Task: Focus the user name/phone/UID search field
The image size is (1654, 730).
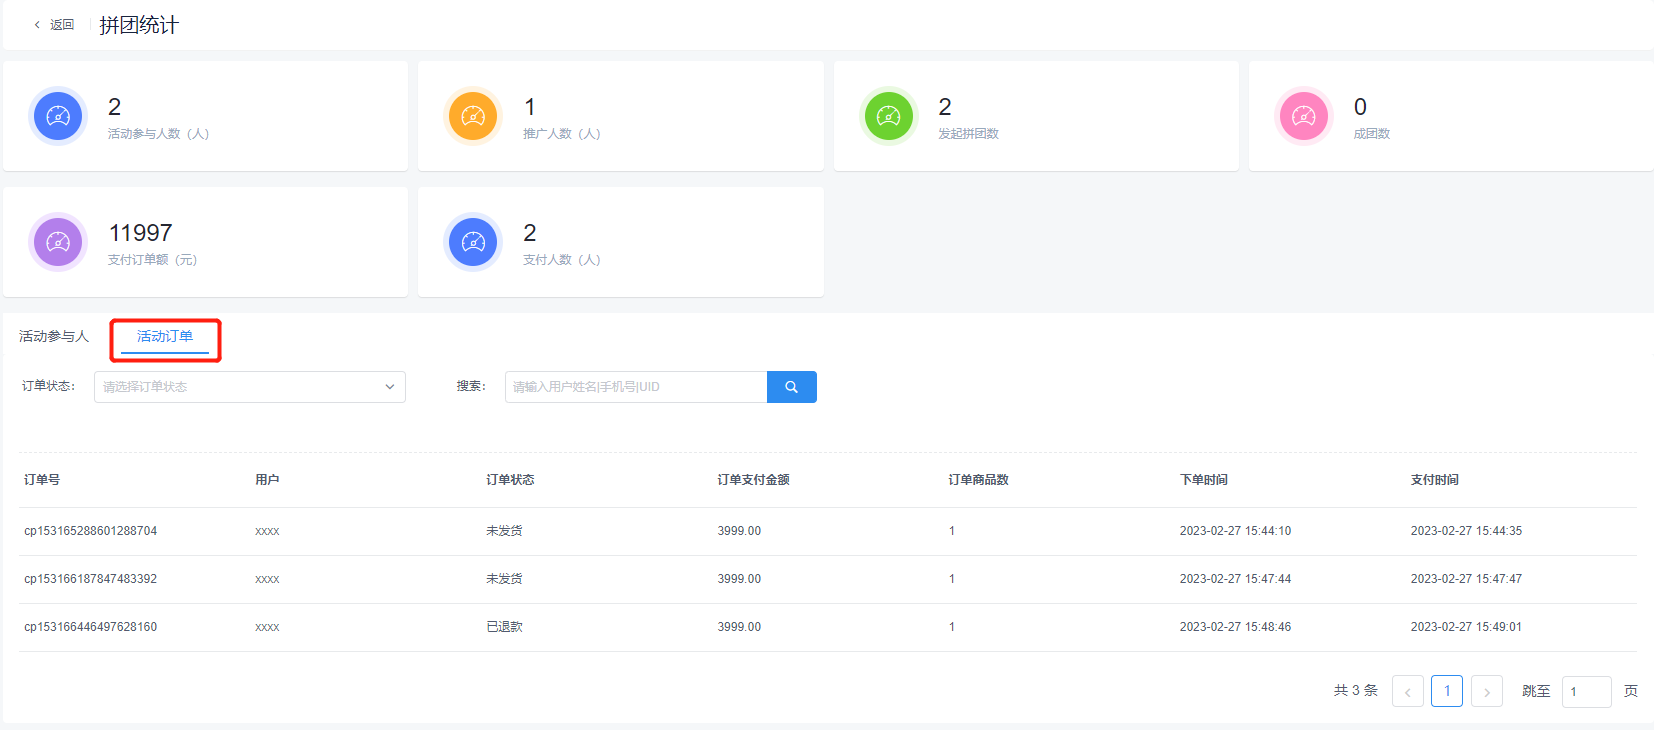Action: pyautogui.click(x=635, y=387)
